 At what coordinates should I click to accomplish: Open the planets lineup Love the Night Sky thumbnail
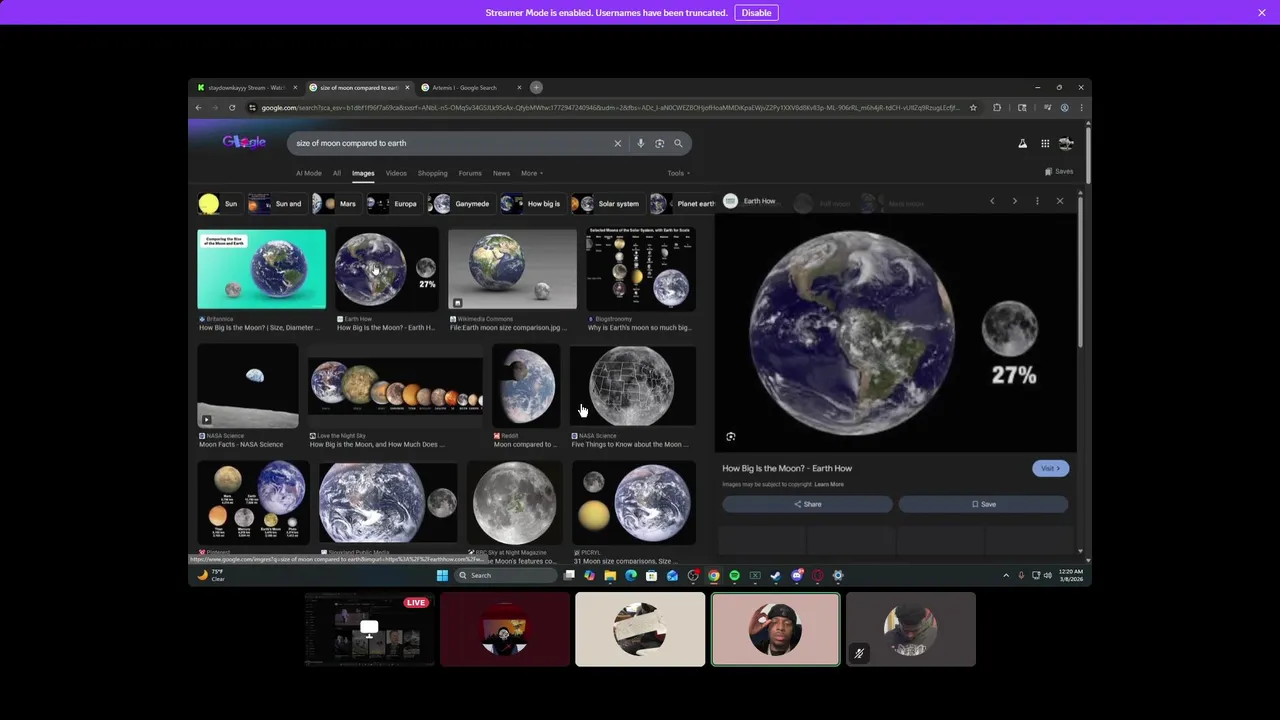395,386
